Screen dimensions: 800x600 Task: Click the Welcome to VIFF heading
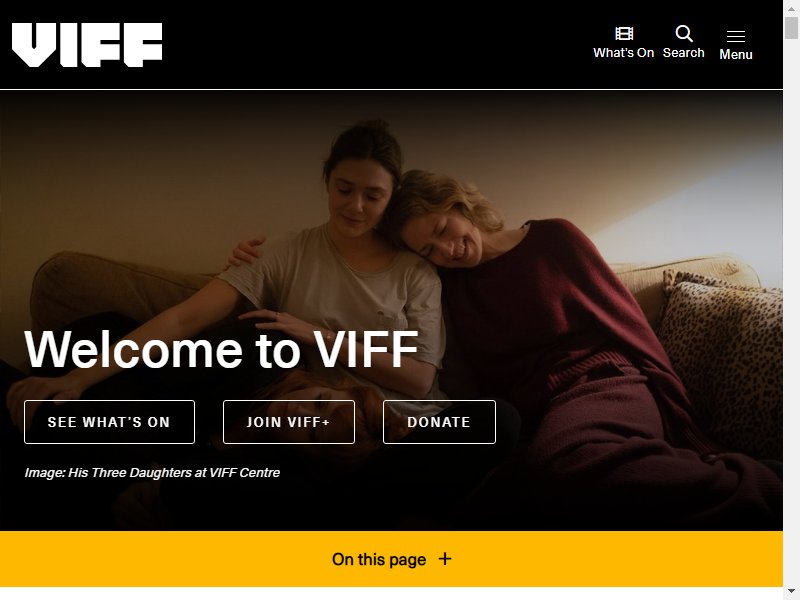point(221,349)
